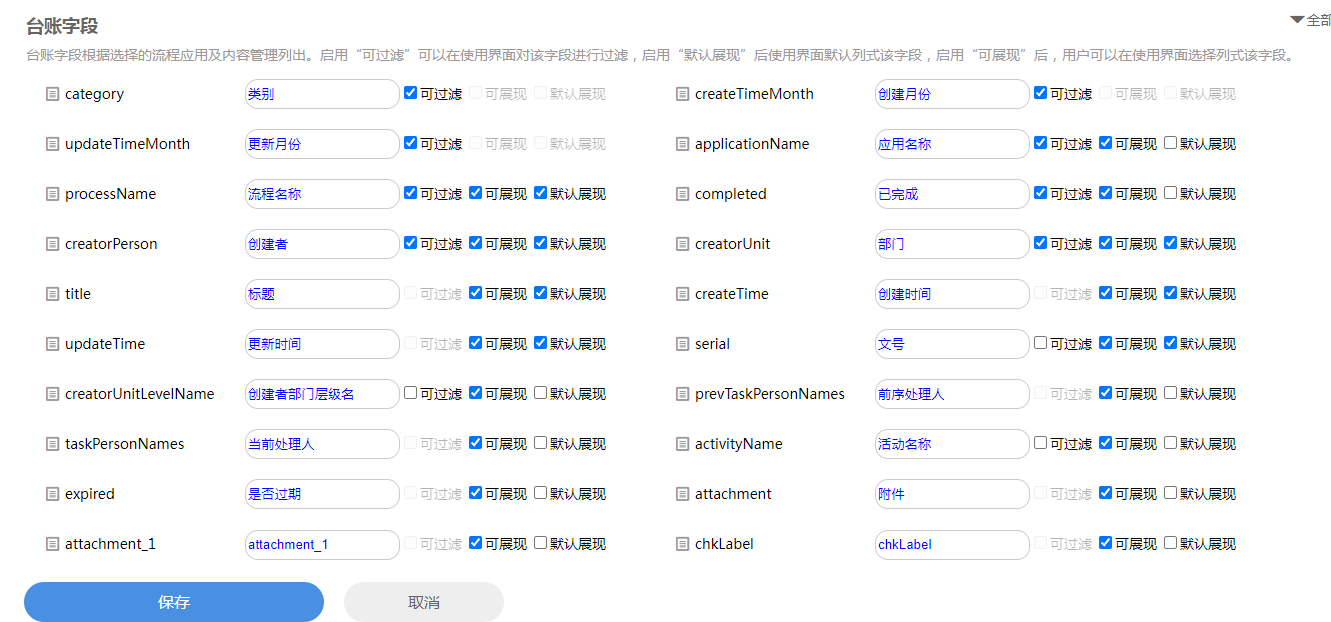Click the field icon beside applicationName
The image size is (1331, 622).
(x=683, y=144)
